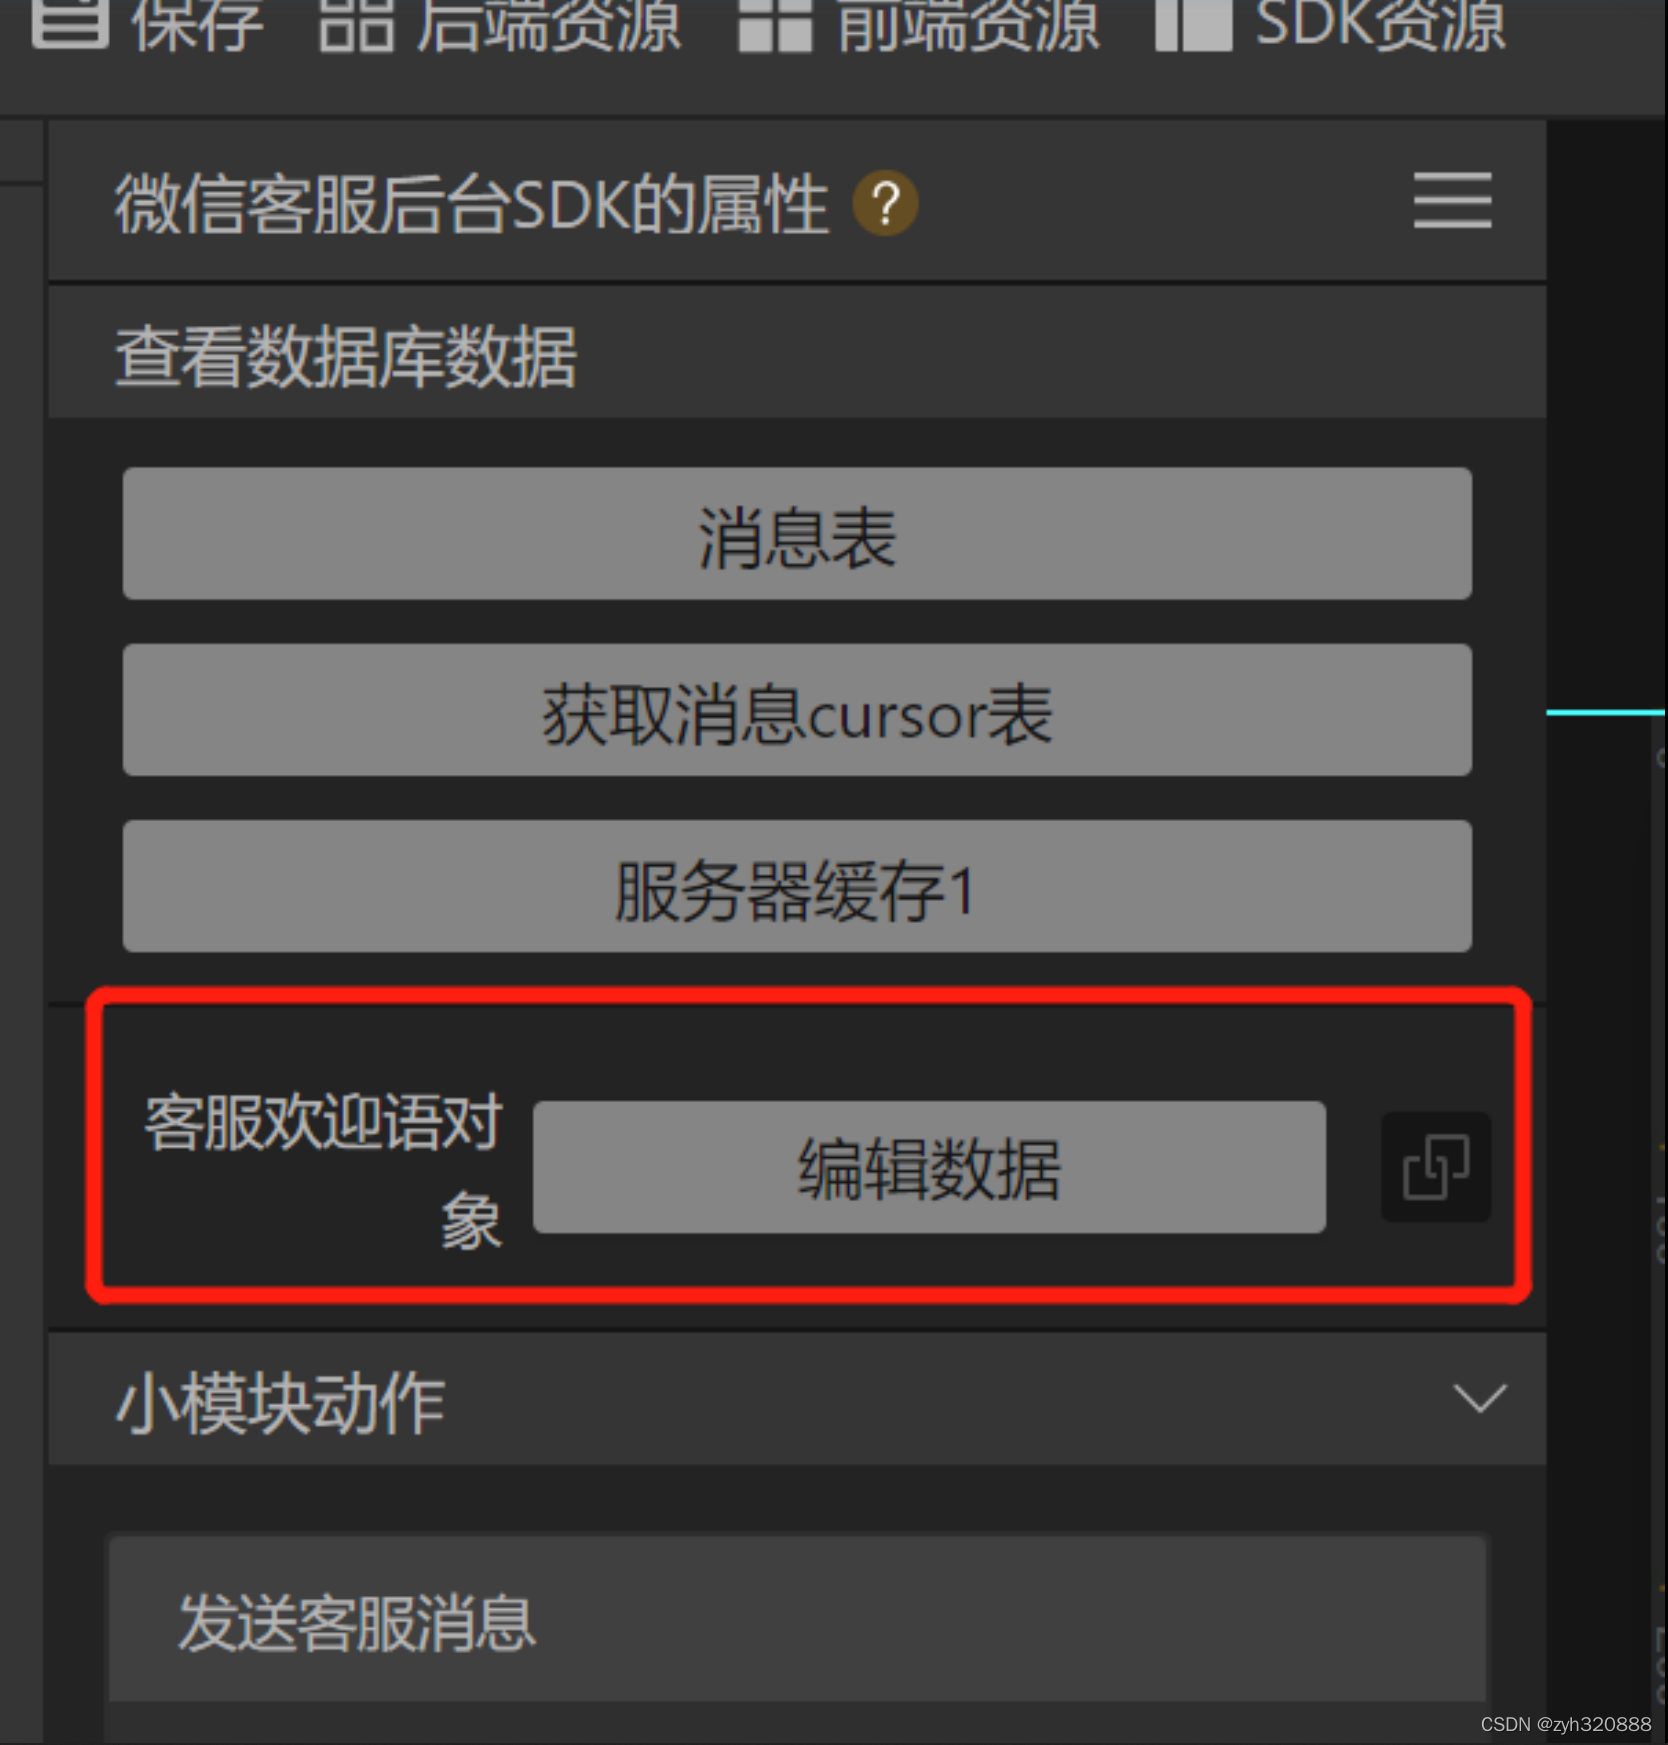Open the 获取消息cursor表 table
This screenshot has width=1668, height=1745.
tap(797, 710)
